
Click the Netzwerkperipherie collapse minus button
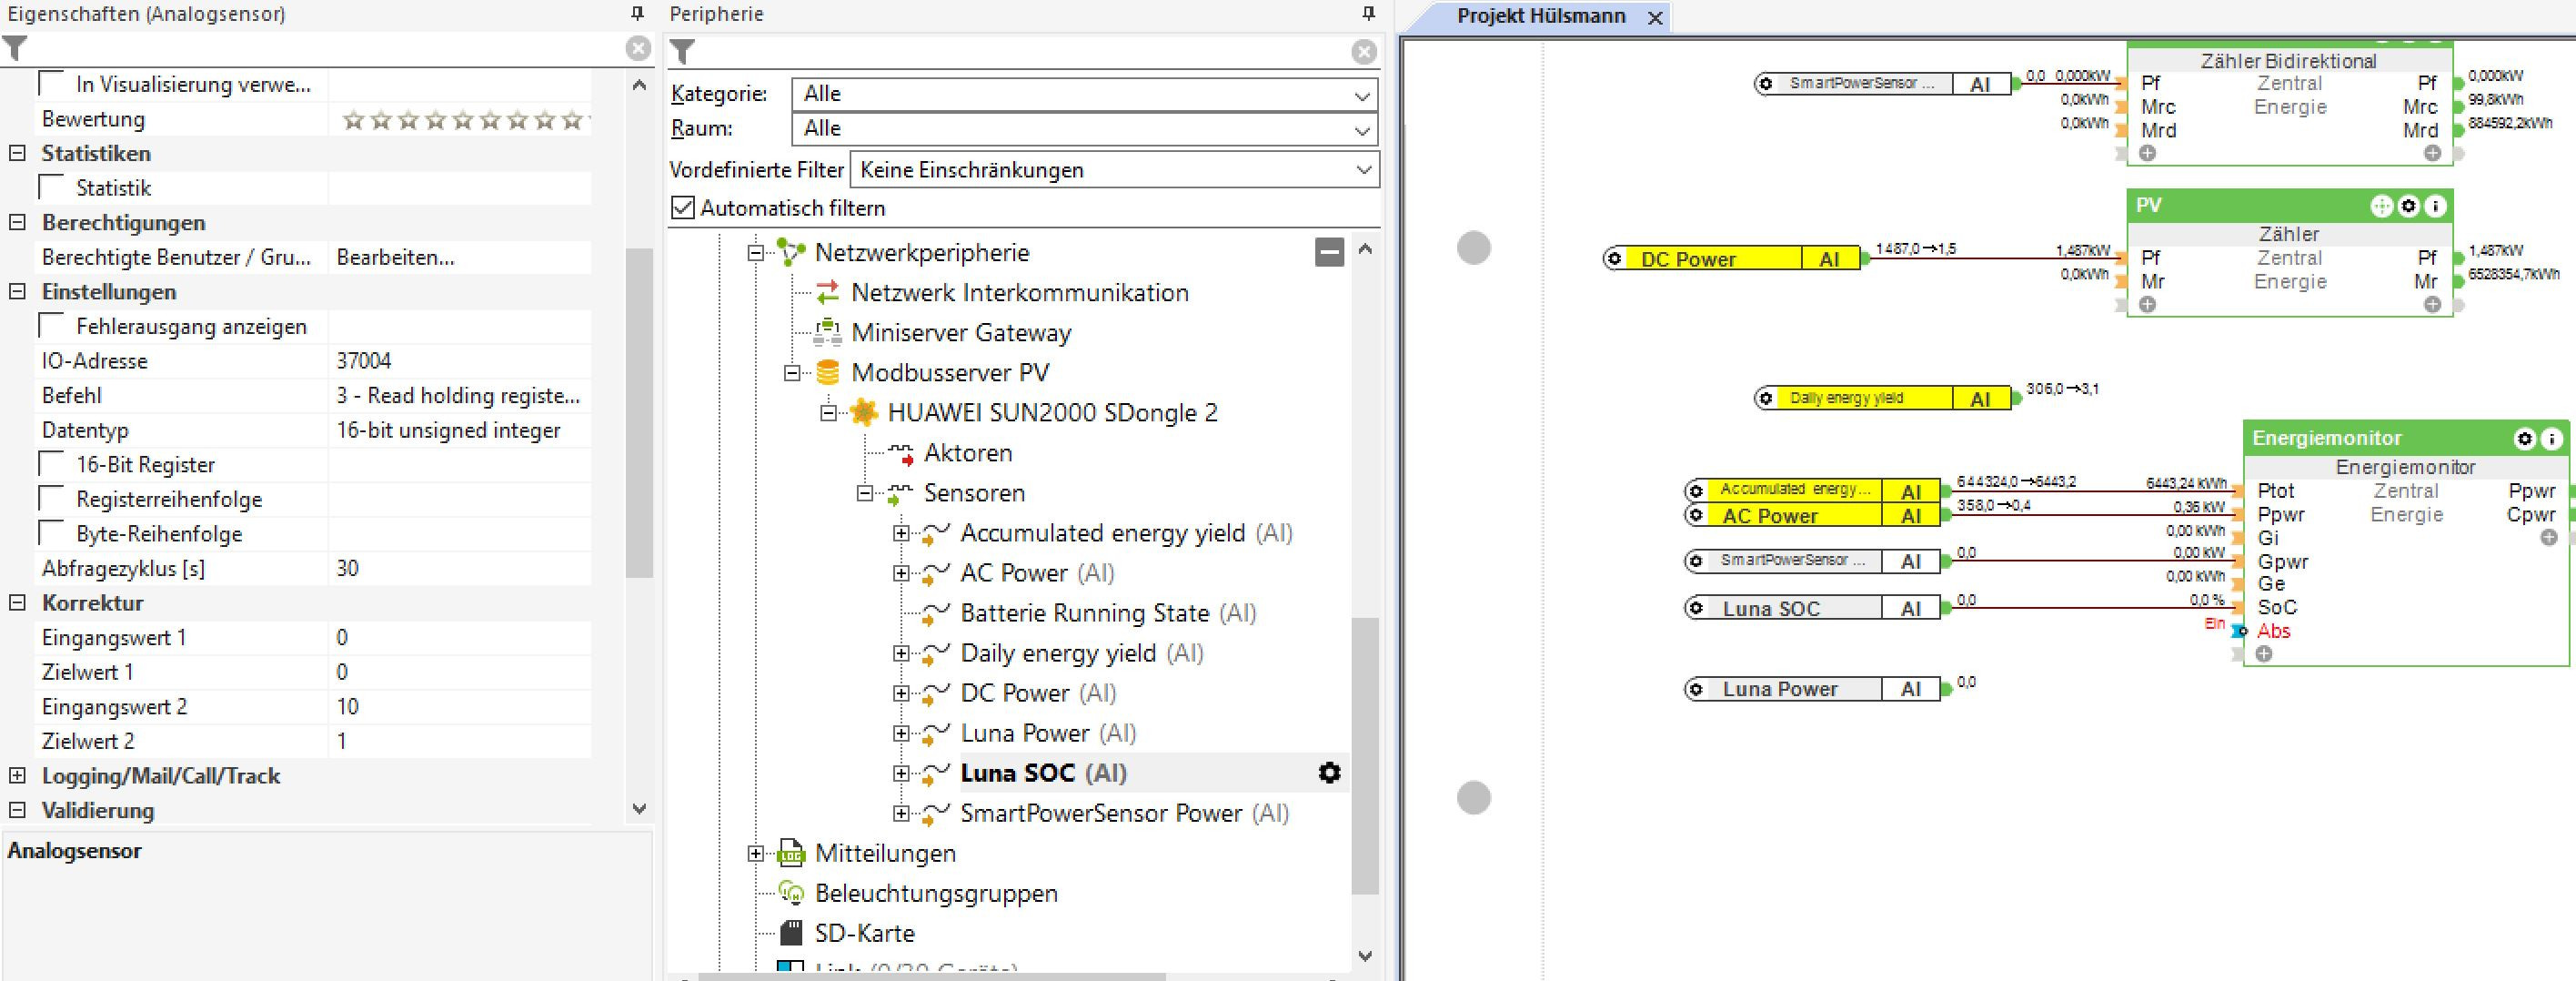[x=1329, y=252]
